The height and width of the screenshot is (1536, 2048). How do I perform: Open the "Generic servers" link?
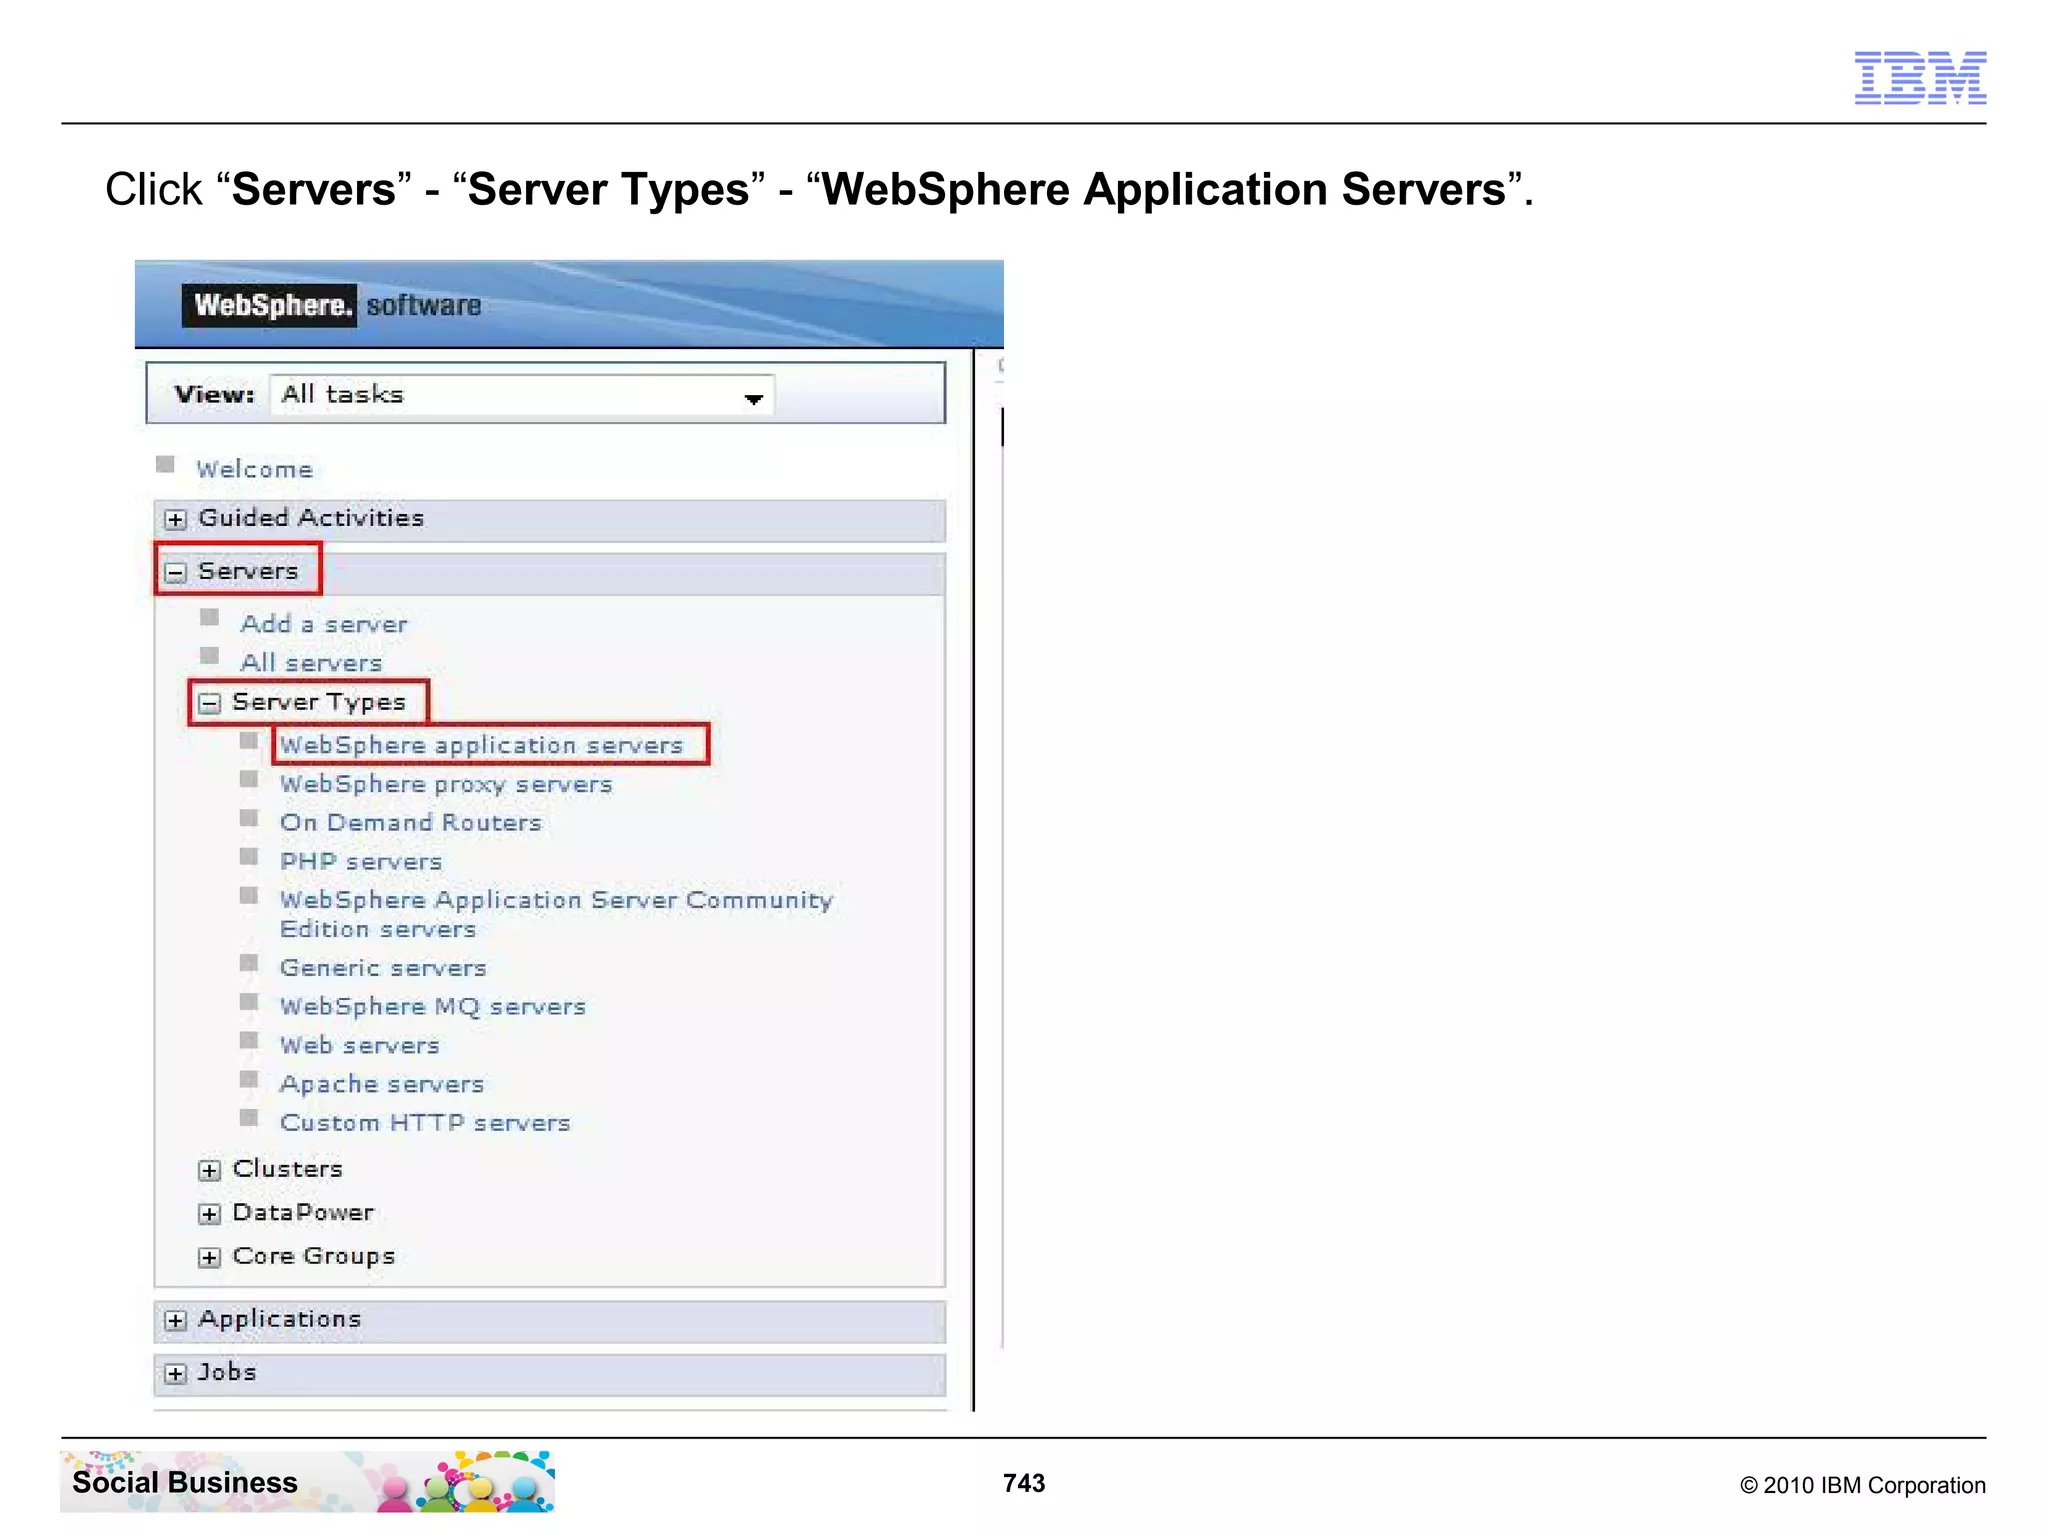383,968
